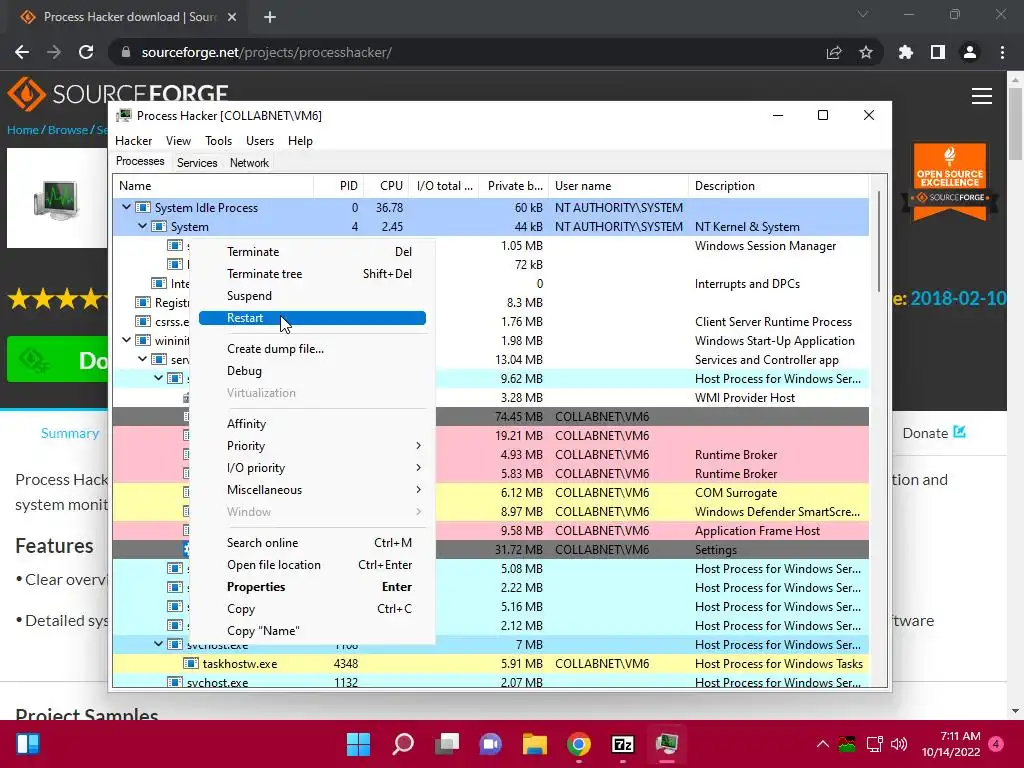Screen dimensions: 1024x768
Task: Click the SourceForge logo
Action: tap(118, 93)
